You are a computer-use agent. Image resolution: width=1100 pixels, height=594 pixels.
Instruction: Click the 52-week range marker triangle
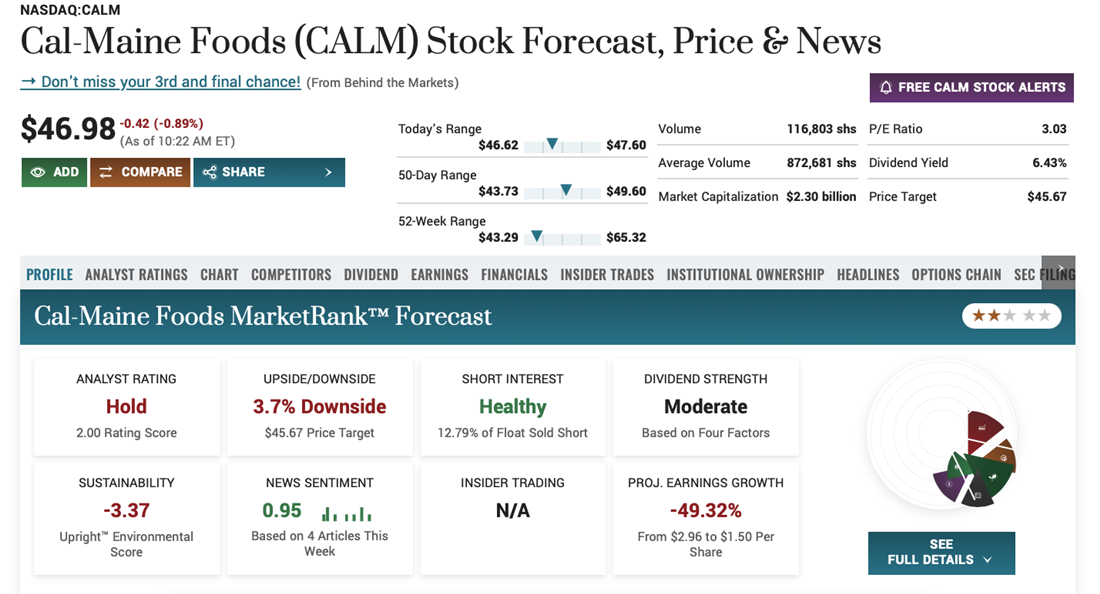(x=537, y=237)
